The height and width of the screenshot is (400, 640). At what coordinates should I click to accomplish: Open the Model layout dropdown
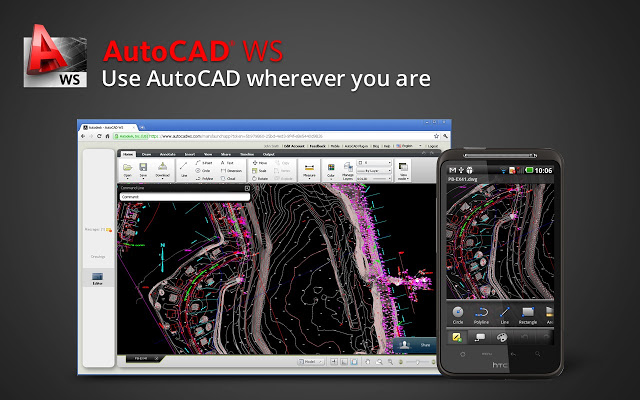click(311, 362)
